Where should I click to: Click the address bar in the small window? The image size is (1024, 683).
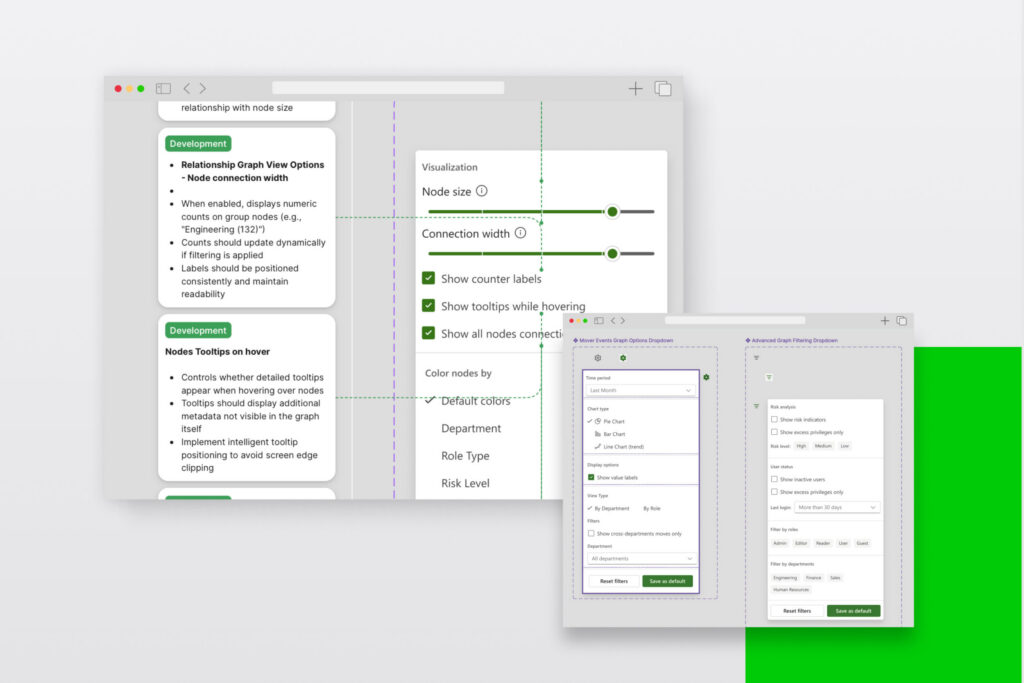[x=735, y=321]
